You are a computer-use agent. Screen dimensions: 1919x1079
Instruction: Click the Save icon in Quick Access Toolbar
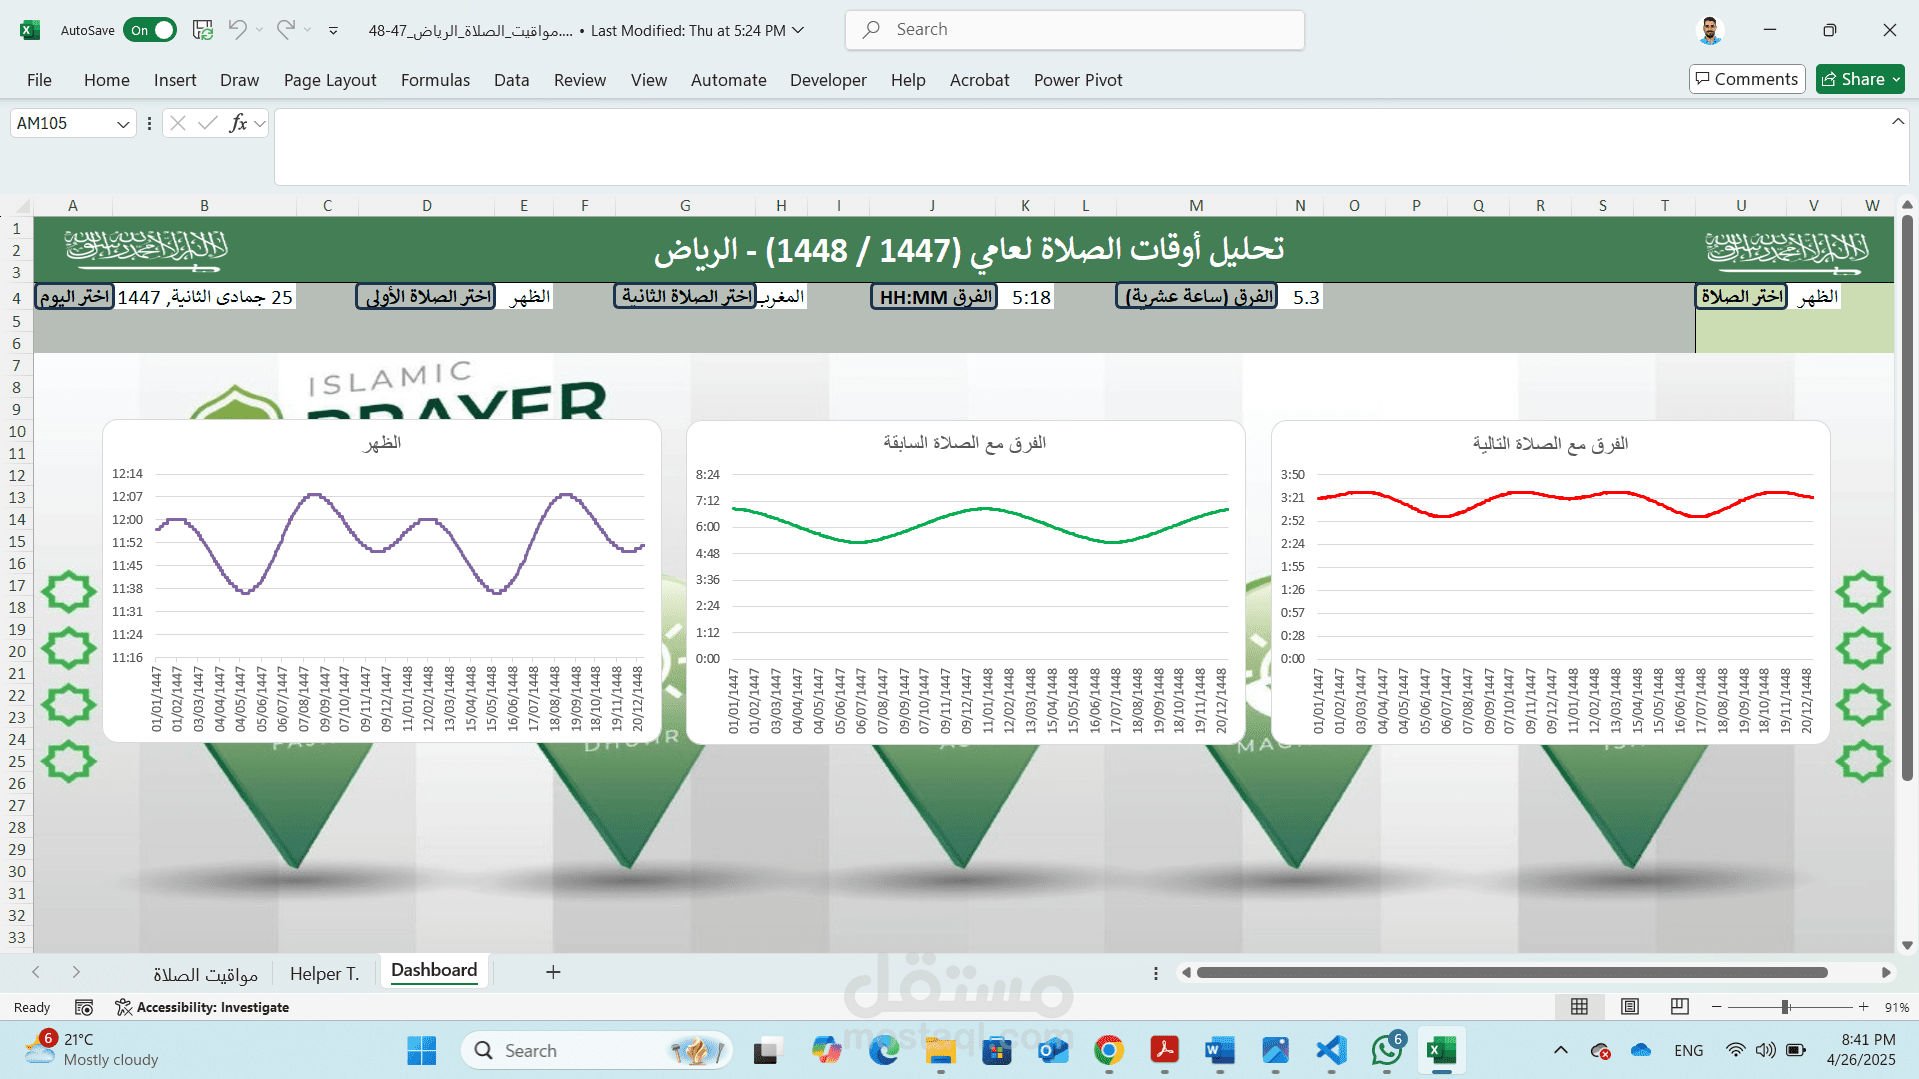202,30
